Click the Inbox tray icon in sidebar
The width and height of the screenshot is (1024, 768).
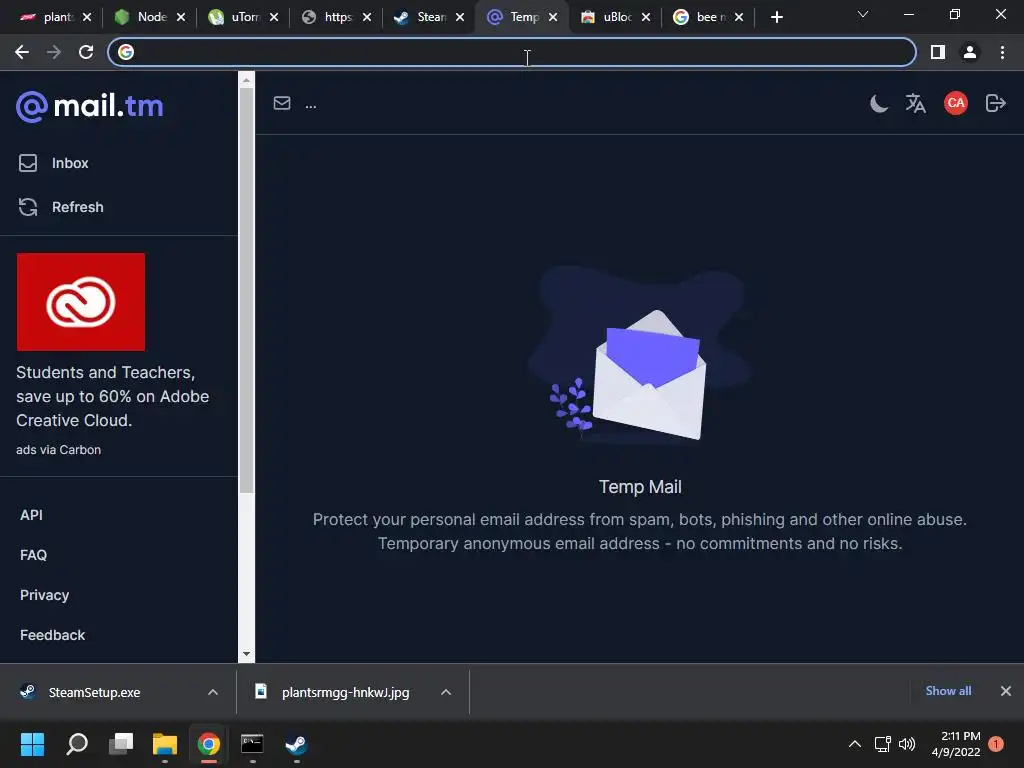click(28, 163)
